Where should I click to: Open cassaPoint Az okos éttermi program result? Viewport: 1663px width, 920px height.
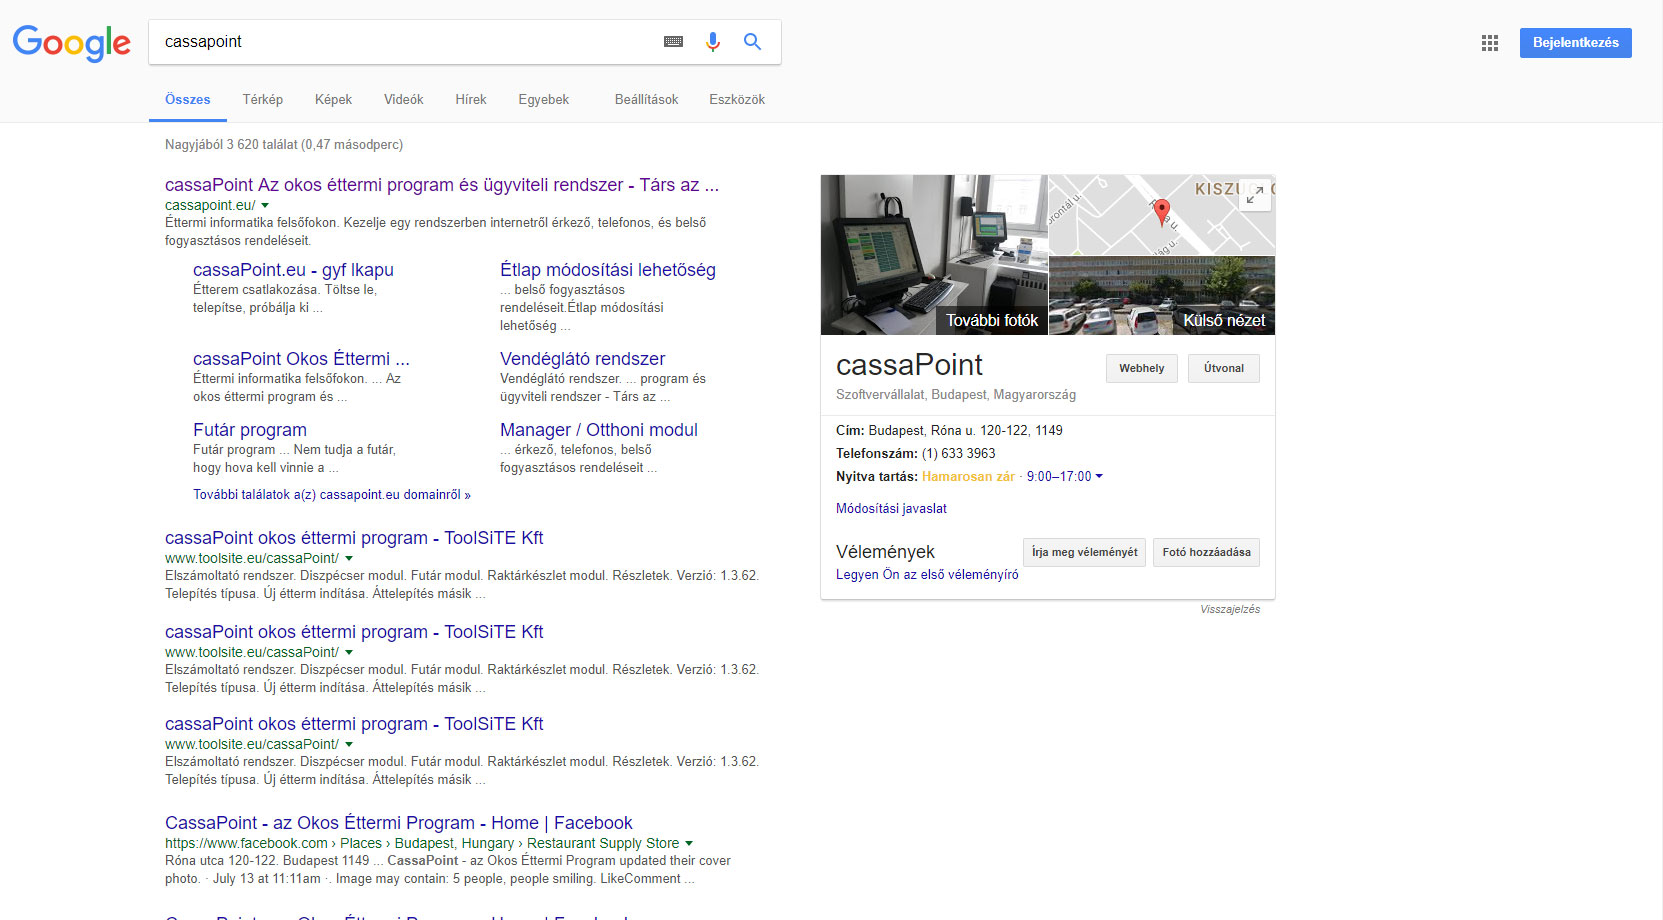[x=442, y=185]
